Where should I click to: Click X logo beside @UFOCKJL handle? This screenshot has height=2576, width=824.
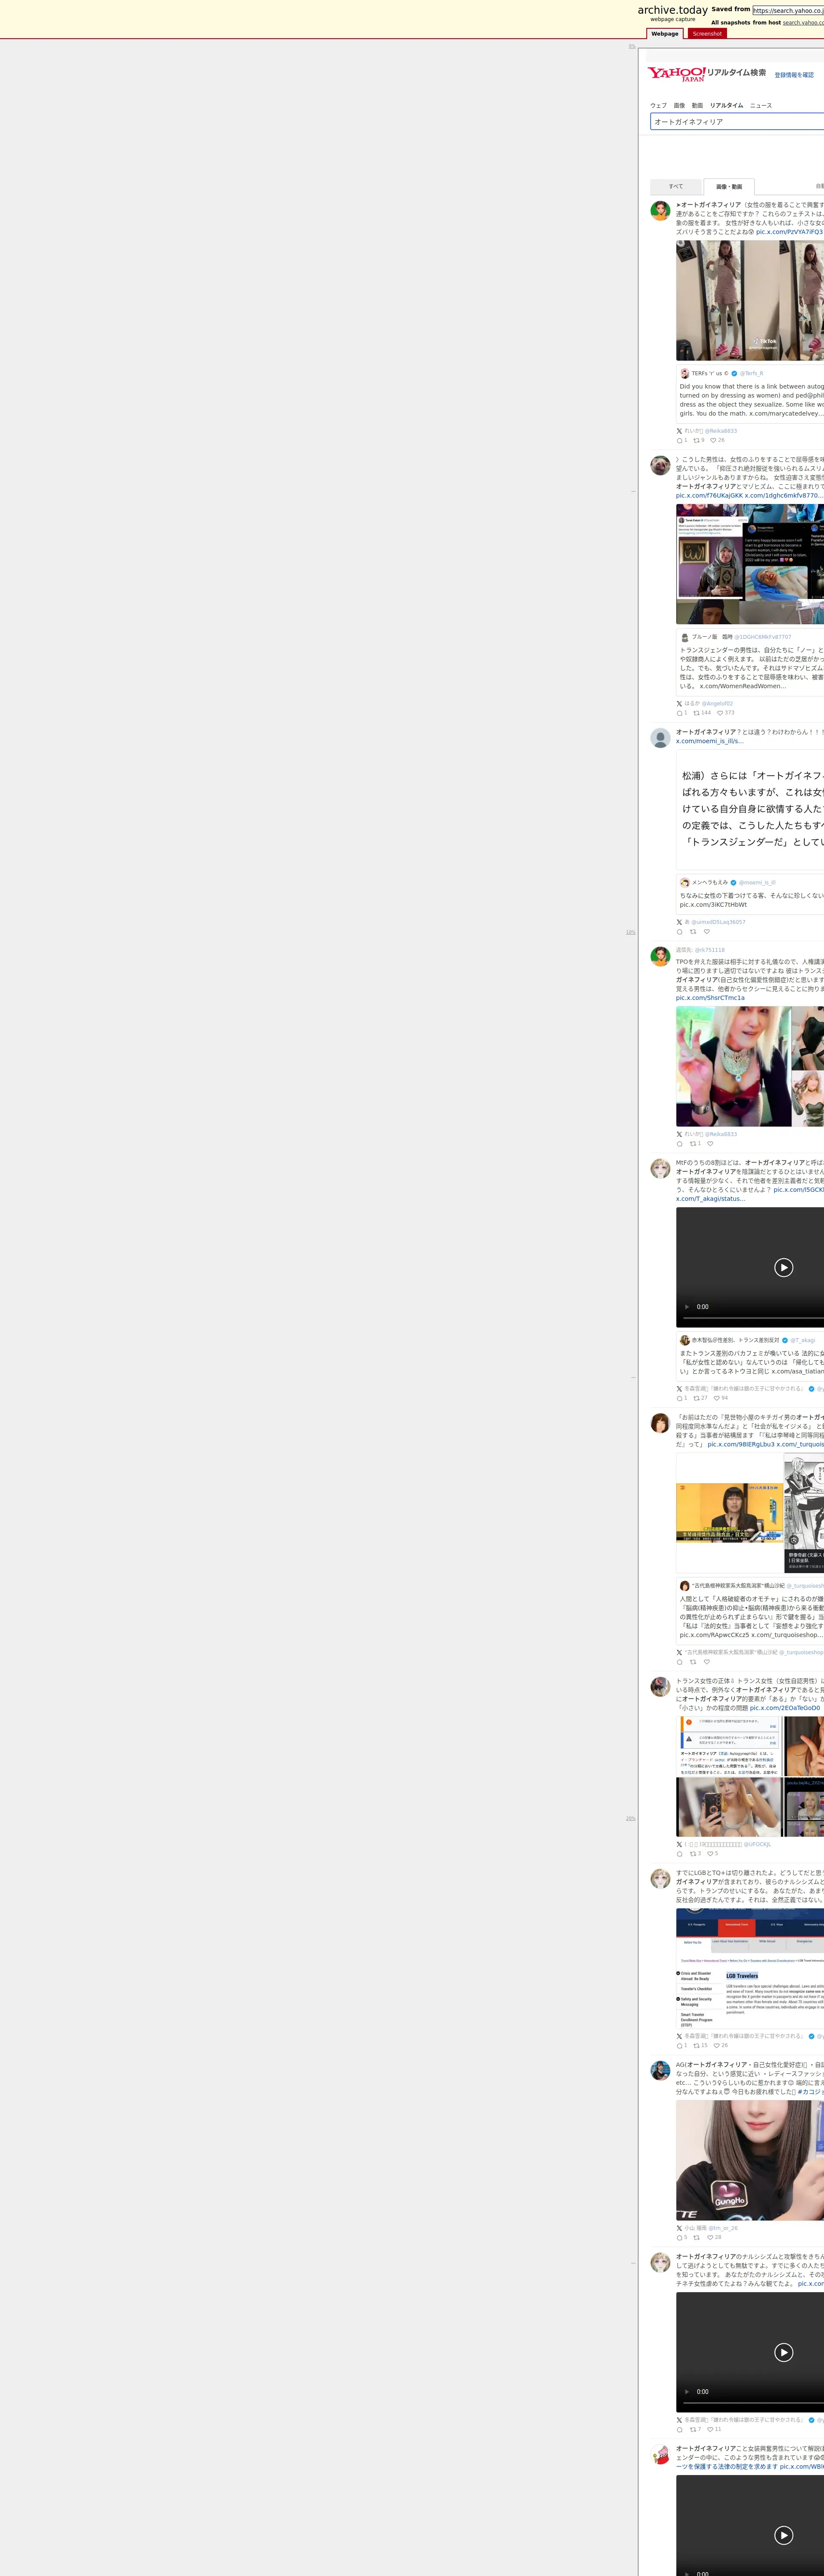[x=679, y=1844]
